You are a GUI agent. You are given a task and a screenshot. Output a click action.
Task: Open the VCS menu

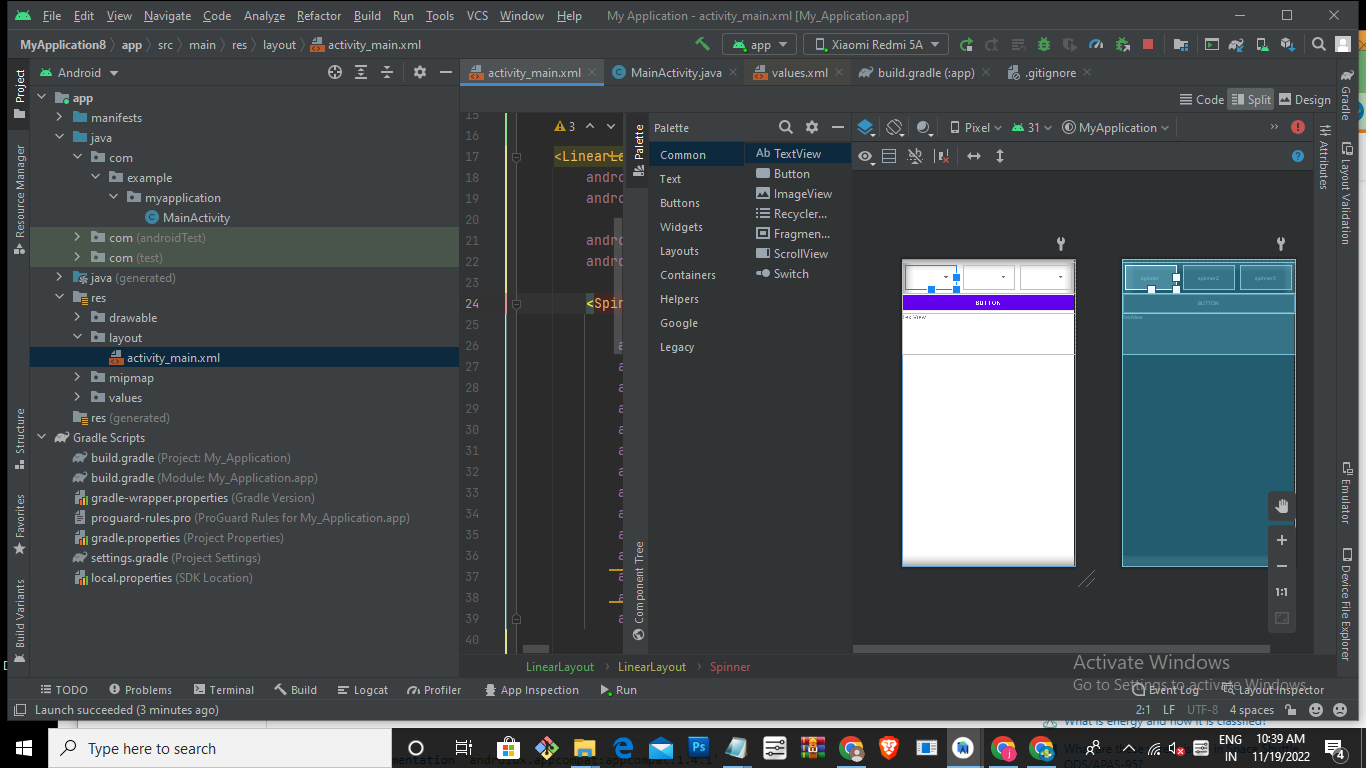pos(478,16)
